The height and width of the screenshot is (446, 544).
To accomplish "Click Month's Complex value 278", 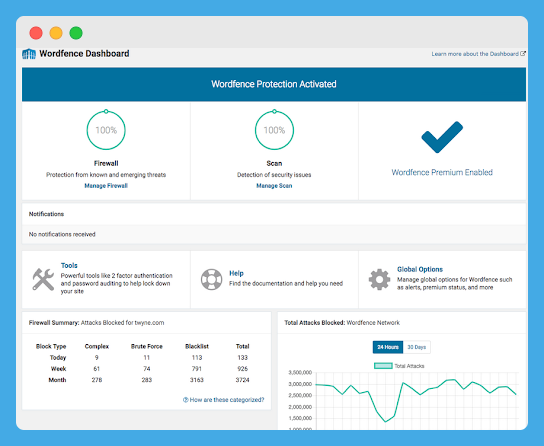I will [x=97, y=380].
